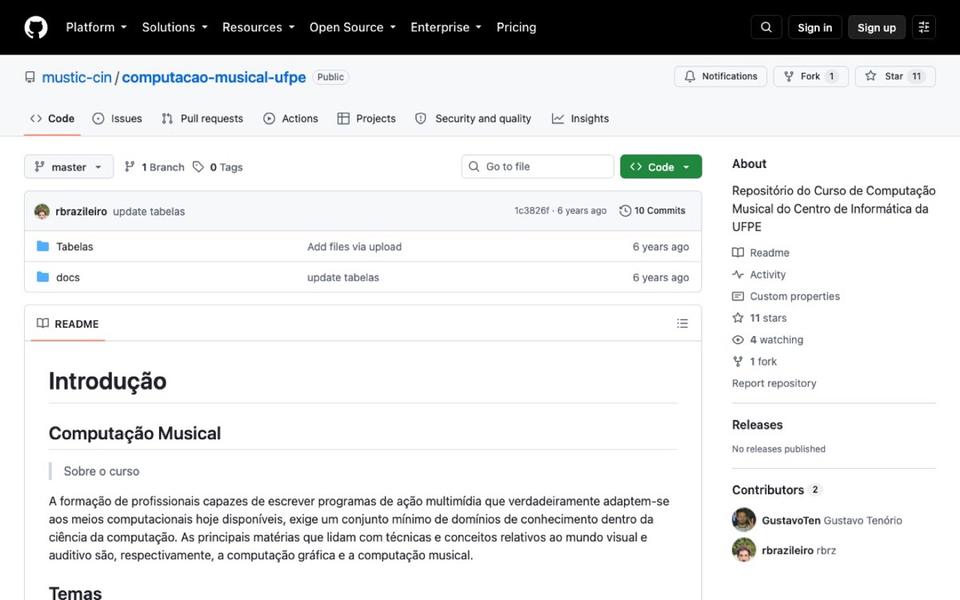Open Add files via upload commit message
The image size is (960, 600).
pos(354,247)
